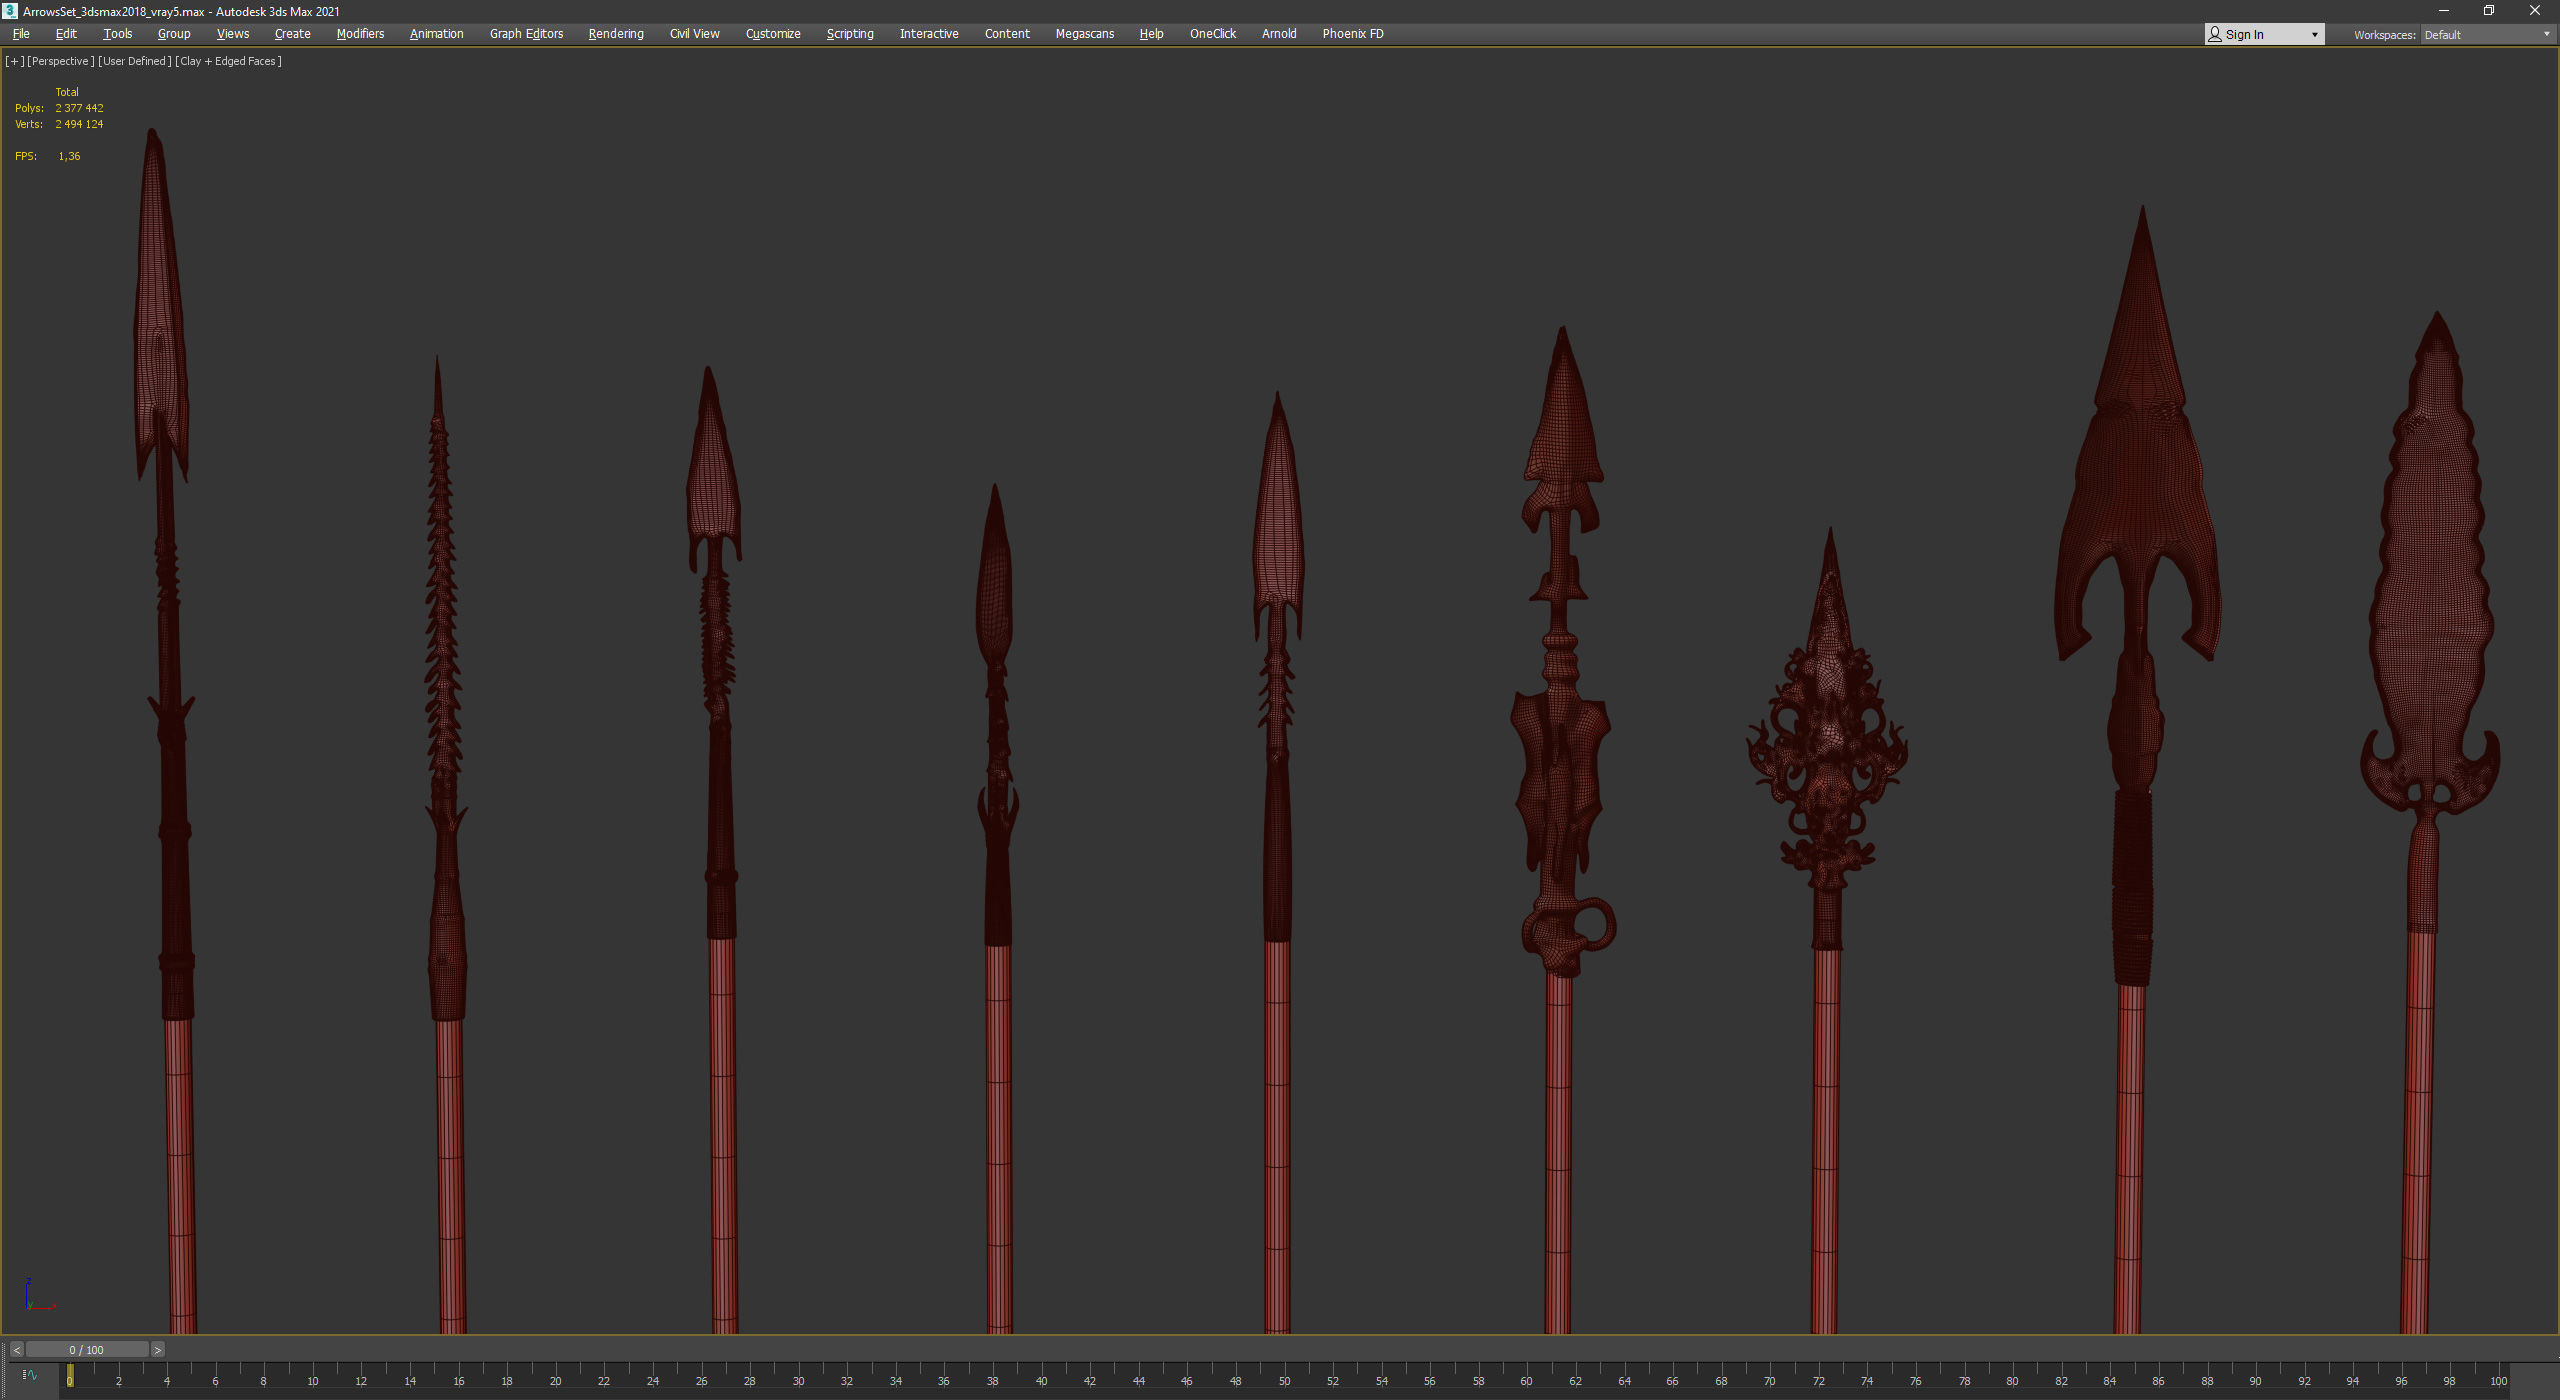Open the Animation menu
Screen dimensions: 2560x1400
point(436,34)
